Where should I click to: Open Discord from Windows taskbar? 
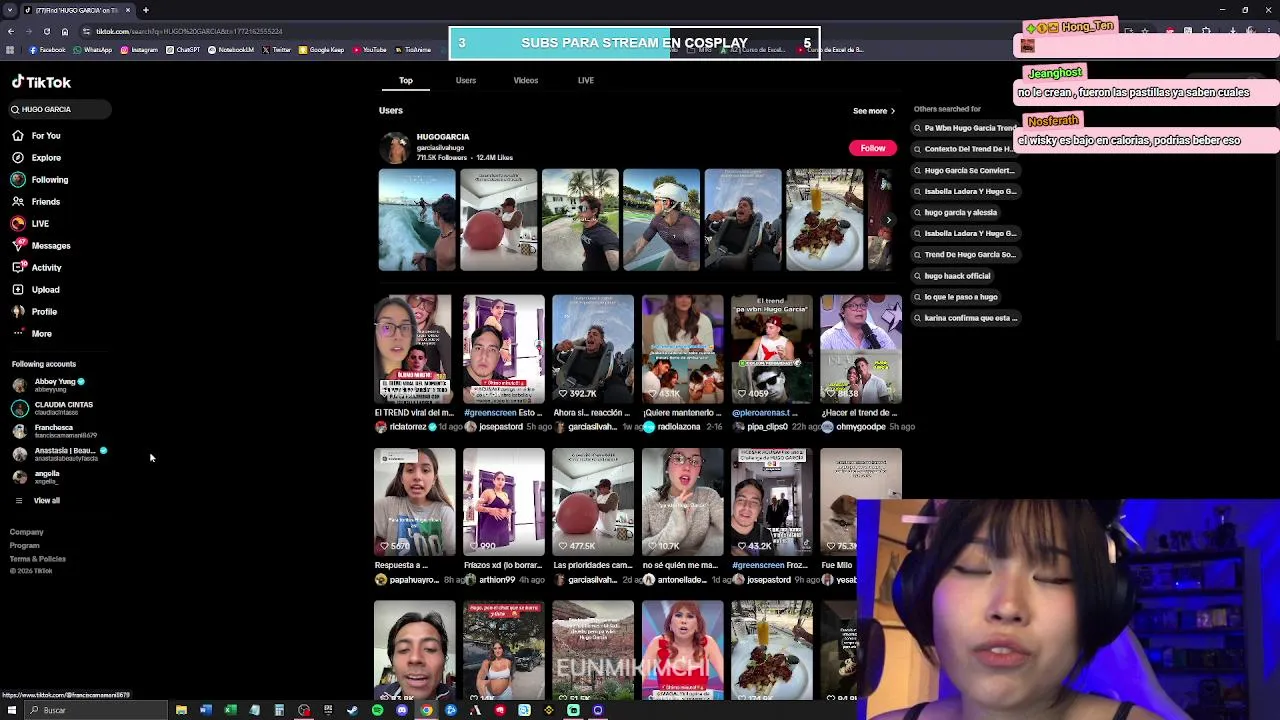[401, 710]
